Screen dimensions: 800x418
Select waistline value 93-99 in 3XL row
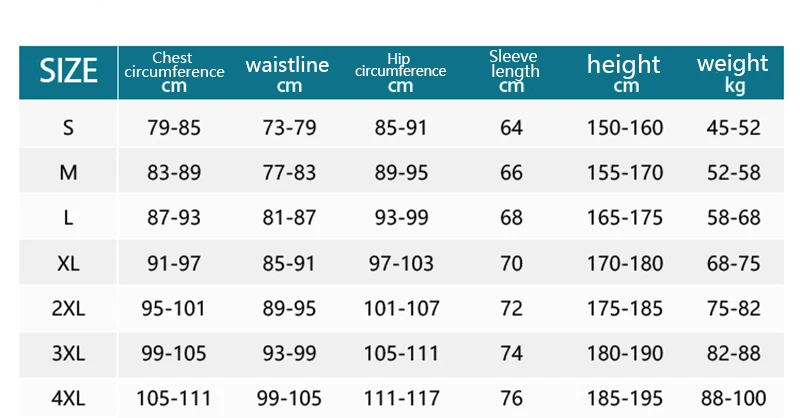[x=289, y=353]
